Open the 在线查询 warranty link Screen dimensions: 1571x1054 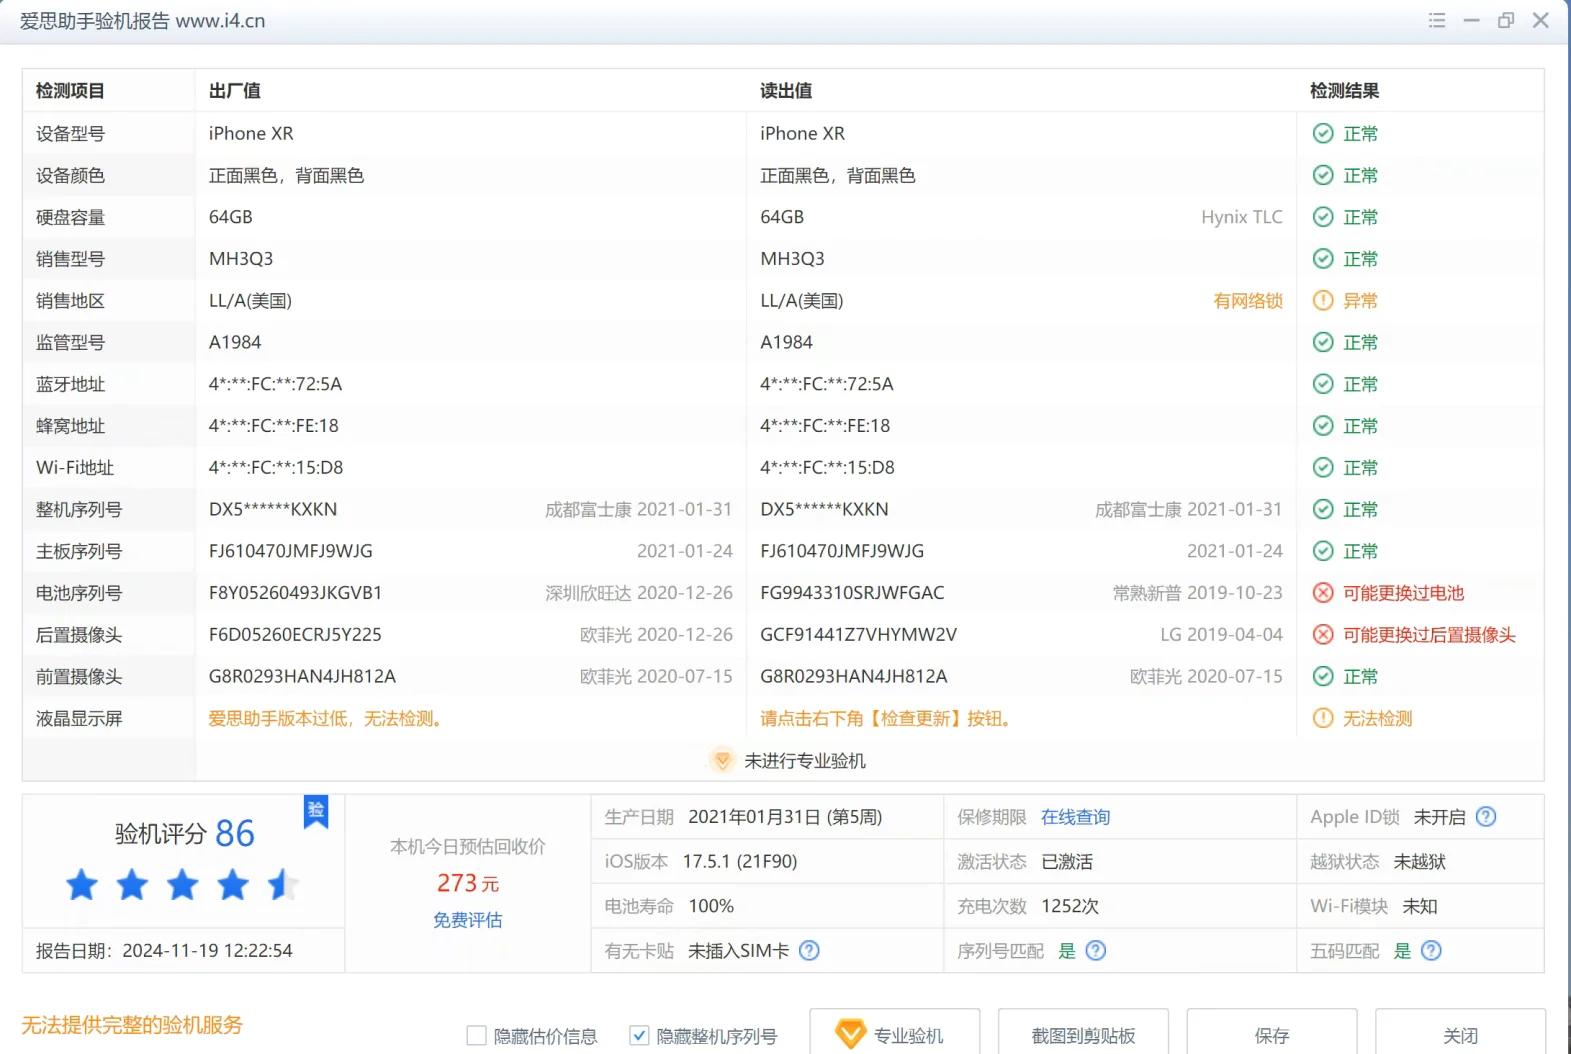[1075, 817]
